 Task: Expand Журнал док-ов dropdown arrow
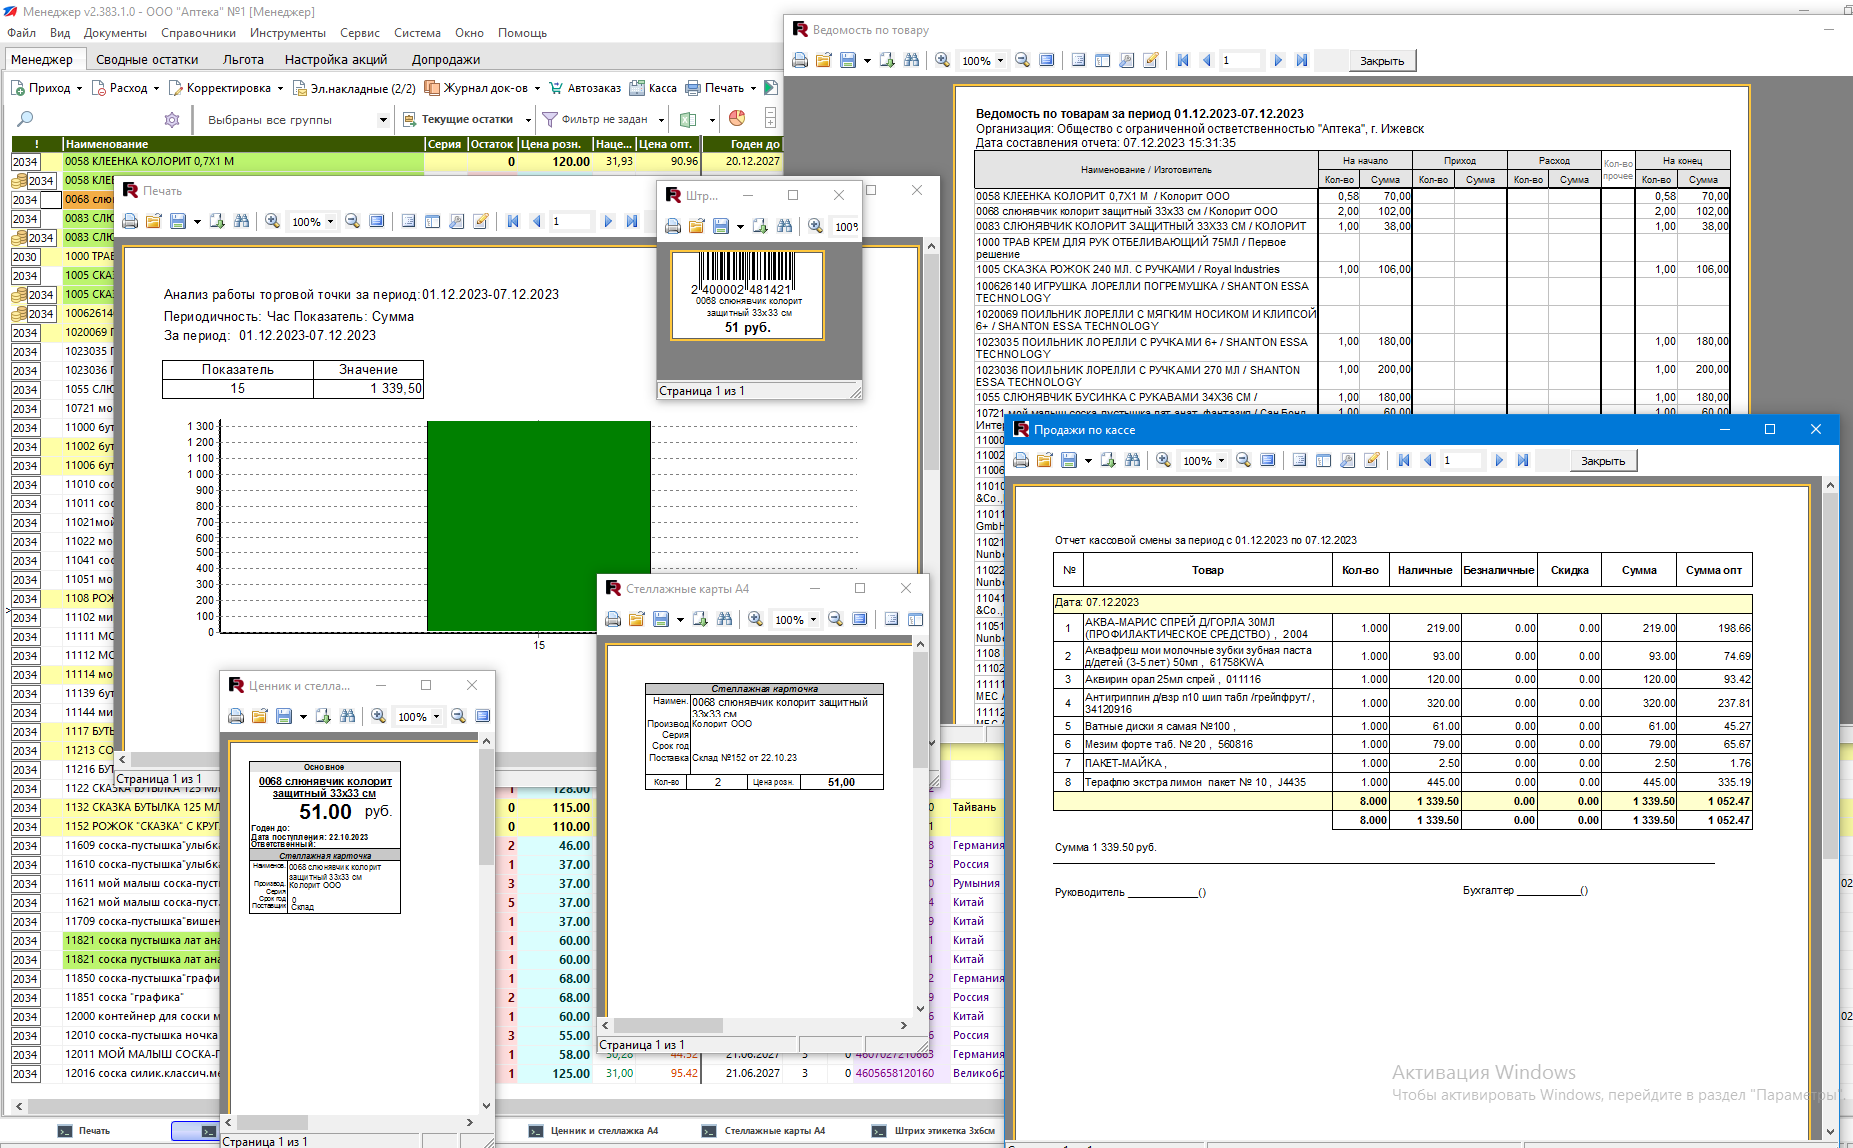pos(537,88)
